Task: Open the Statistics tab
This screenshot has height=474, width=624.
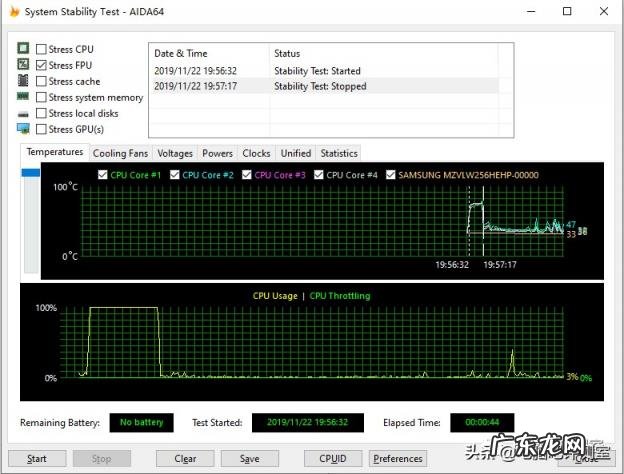Action: 339,153
